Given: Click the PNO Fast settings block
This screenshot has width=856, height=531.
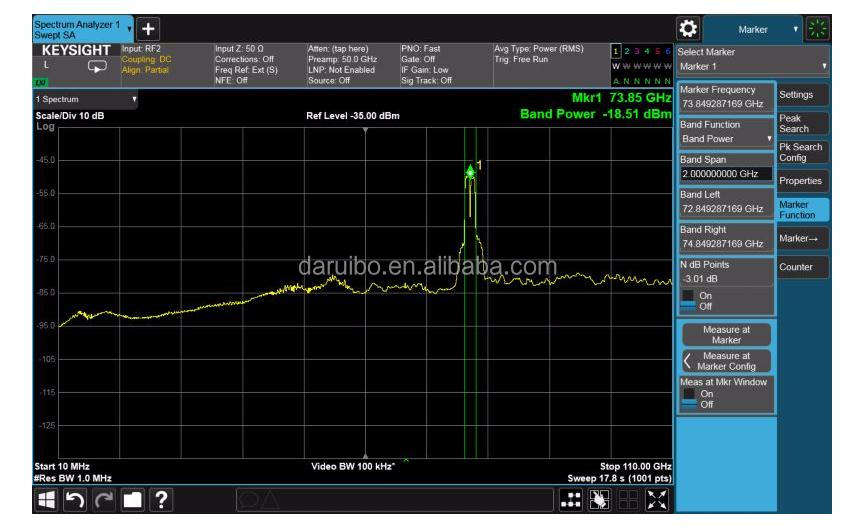Looking at the screenshot, I should point(446,65).
